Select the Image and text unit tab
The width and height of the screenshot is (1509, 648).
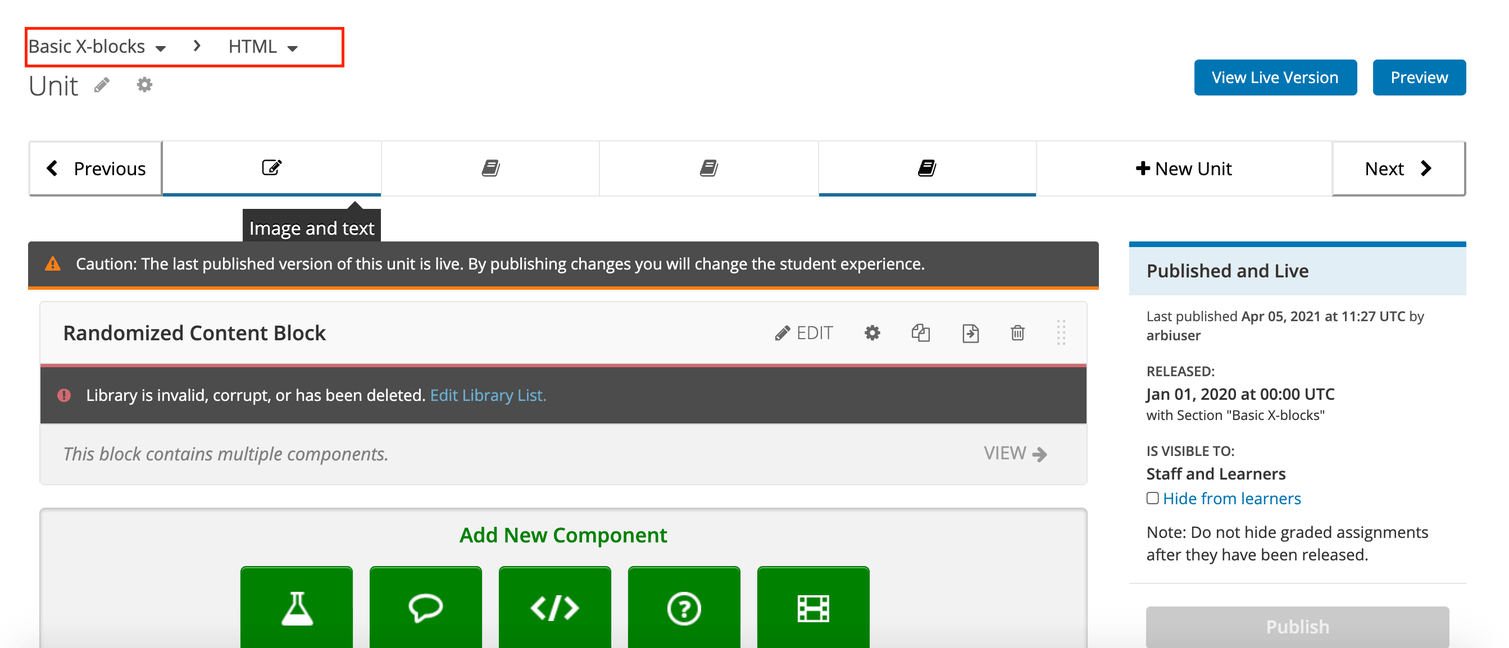pos(272,168)
